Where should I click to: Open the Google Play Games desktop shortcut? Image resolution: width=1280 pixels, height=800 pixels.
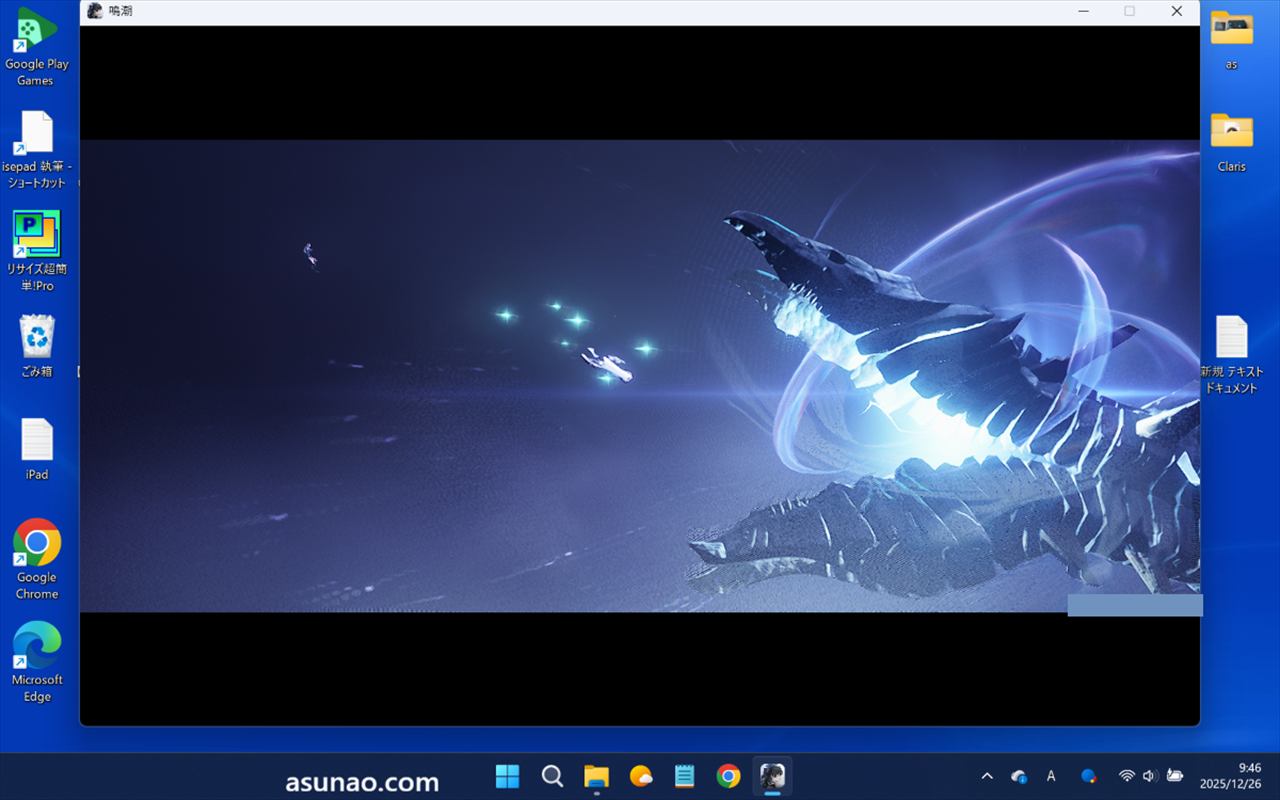click(x=37, y=32)
